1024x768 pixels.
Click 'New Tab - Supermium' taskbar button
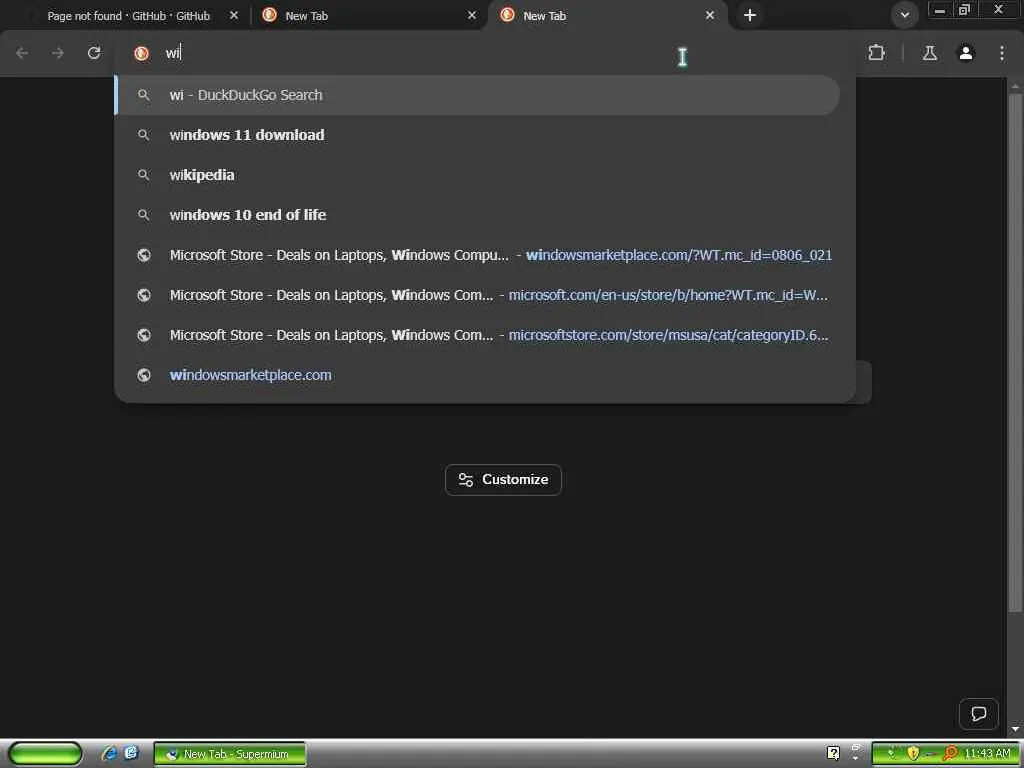(x=230, y=754)
